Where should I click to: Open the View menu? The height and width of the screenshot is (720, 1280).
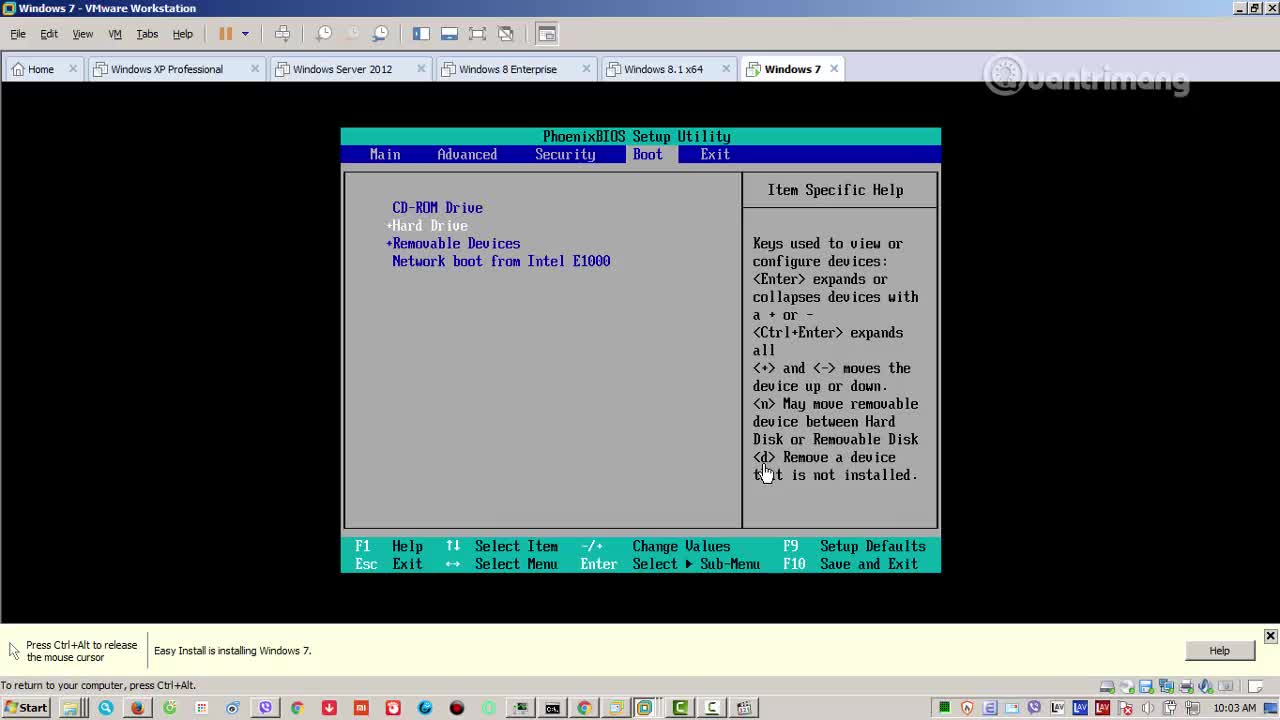point(83,34)
